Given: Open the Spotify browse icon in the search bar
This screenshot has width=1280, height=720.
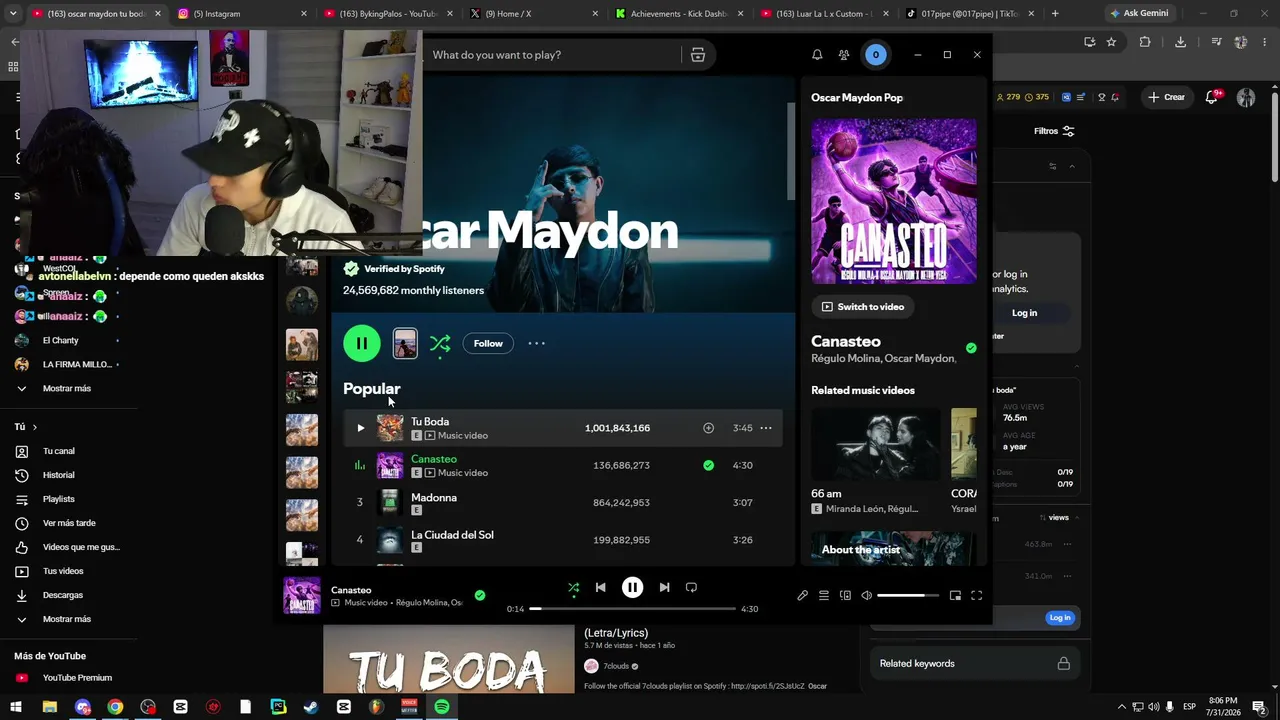Looking at the screenshot, I should [698, 55].
